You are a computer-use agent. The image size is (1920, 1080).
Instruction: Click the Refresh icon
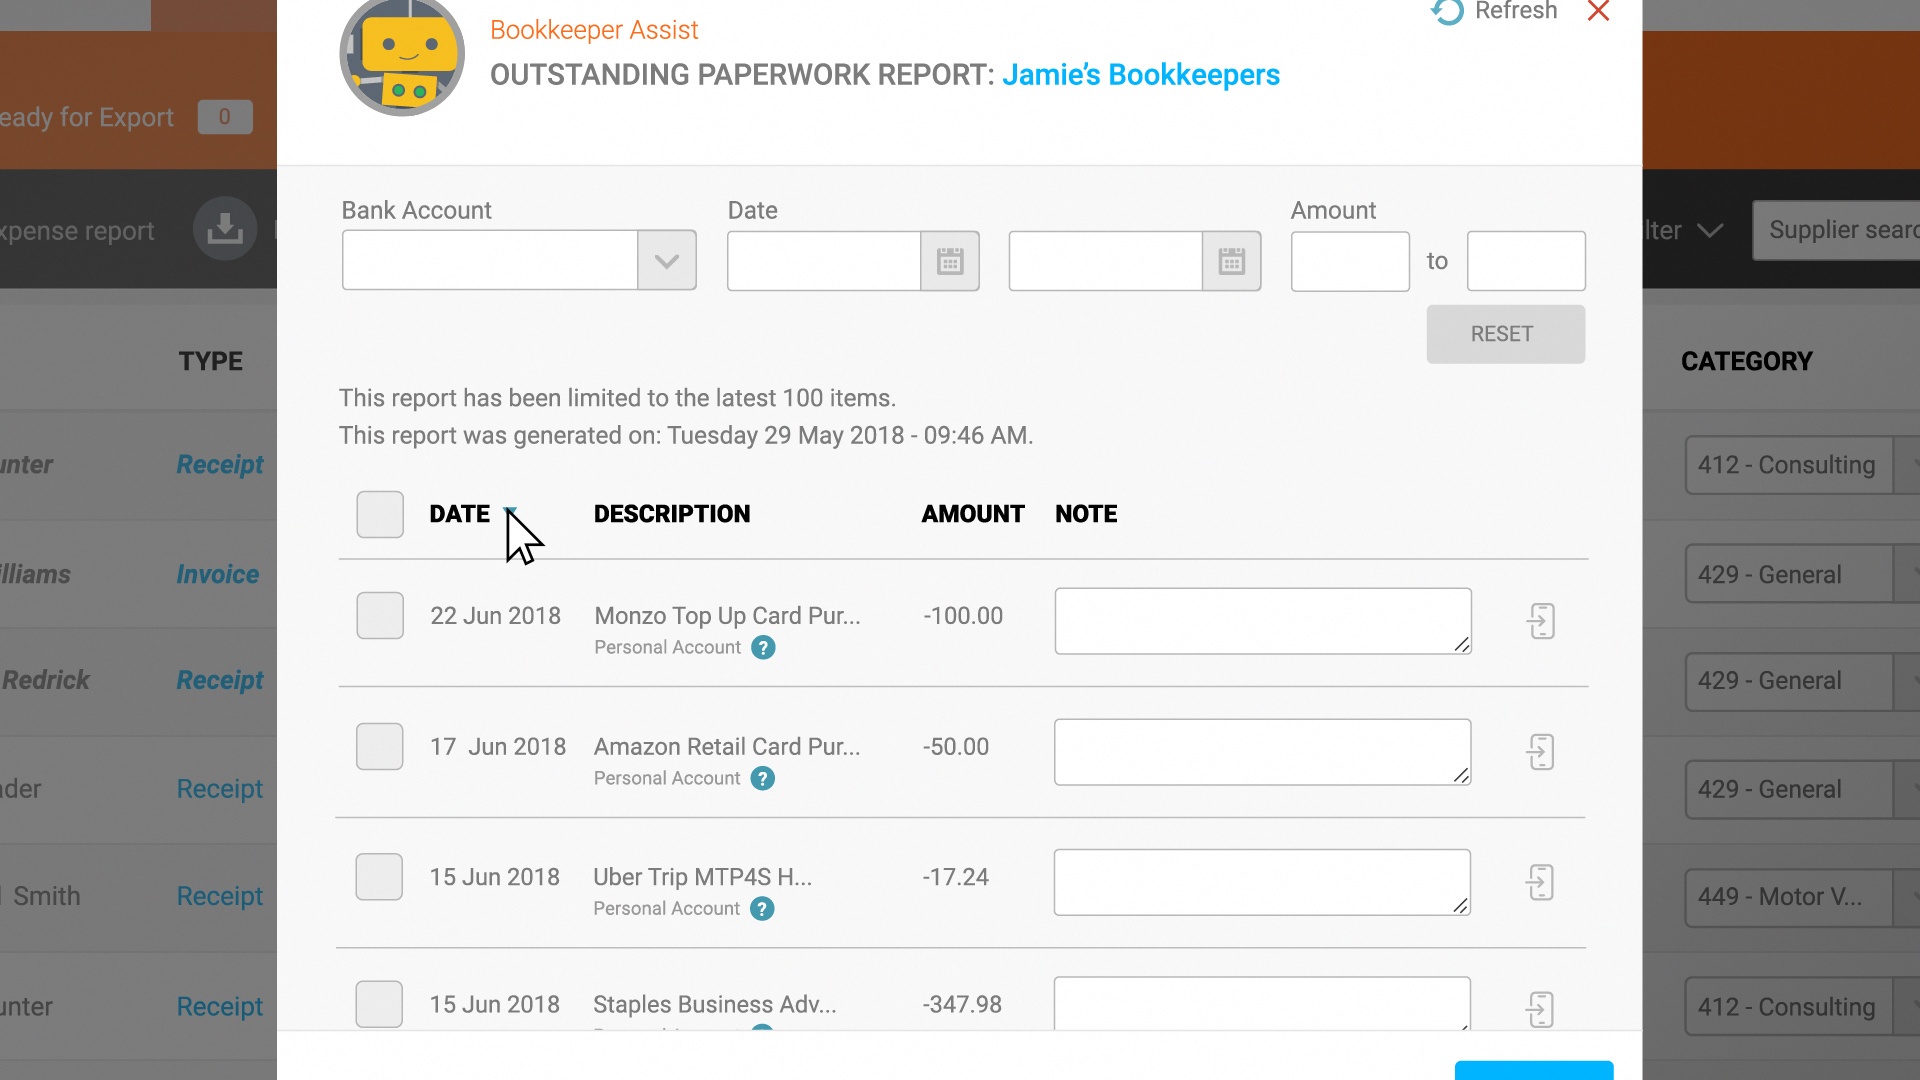click(x=1447, y=12)
